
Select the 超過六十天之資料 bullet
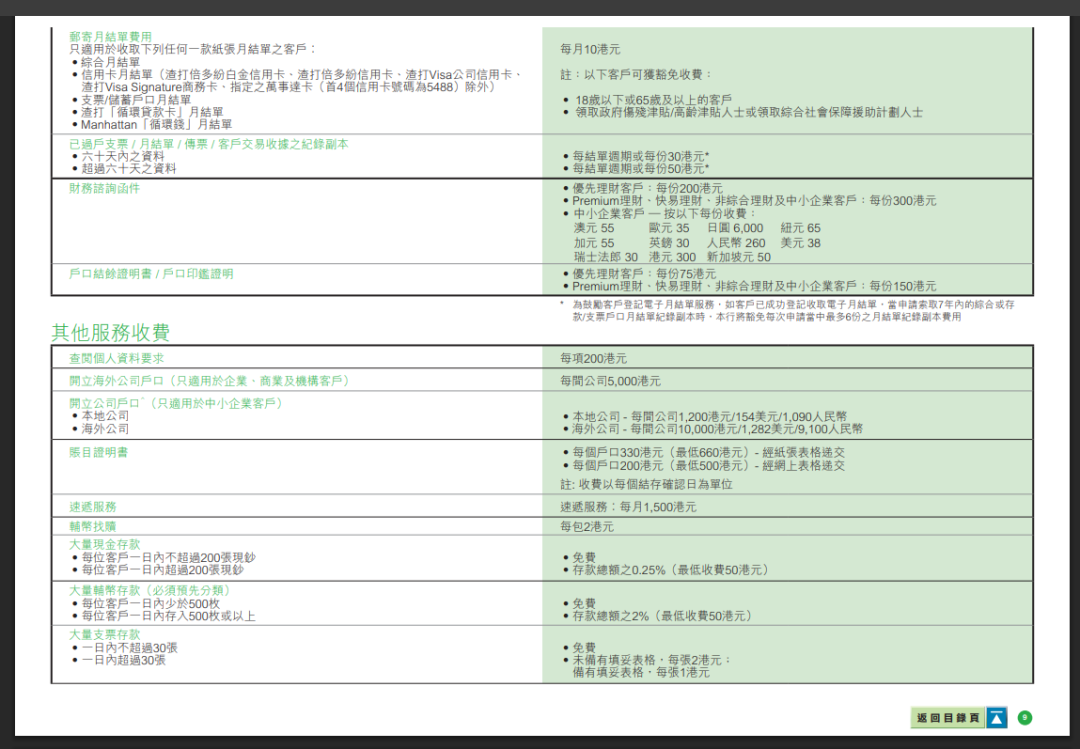pos(129,169)
